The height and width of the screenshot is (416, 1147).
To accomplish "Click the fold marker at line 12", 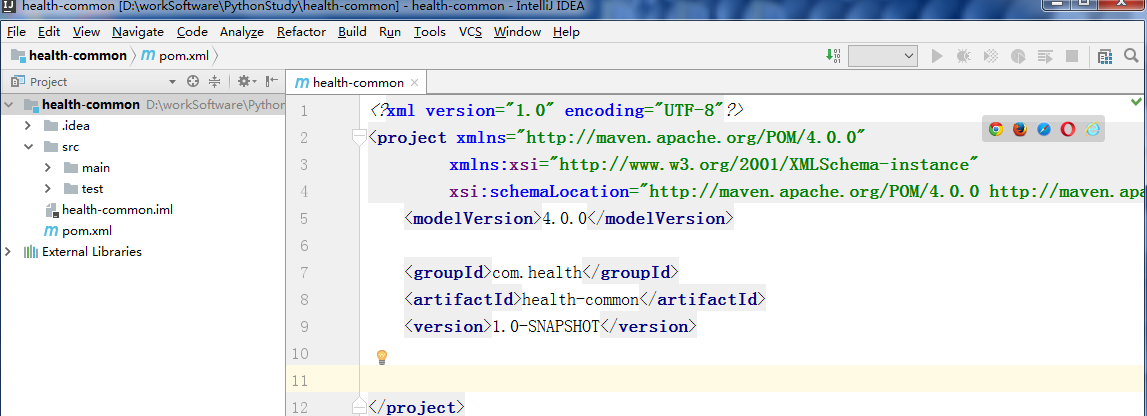I will (359, 406).
